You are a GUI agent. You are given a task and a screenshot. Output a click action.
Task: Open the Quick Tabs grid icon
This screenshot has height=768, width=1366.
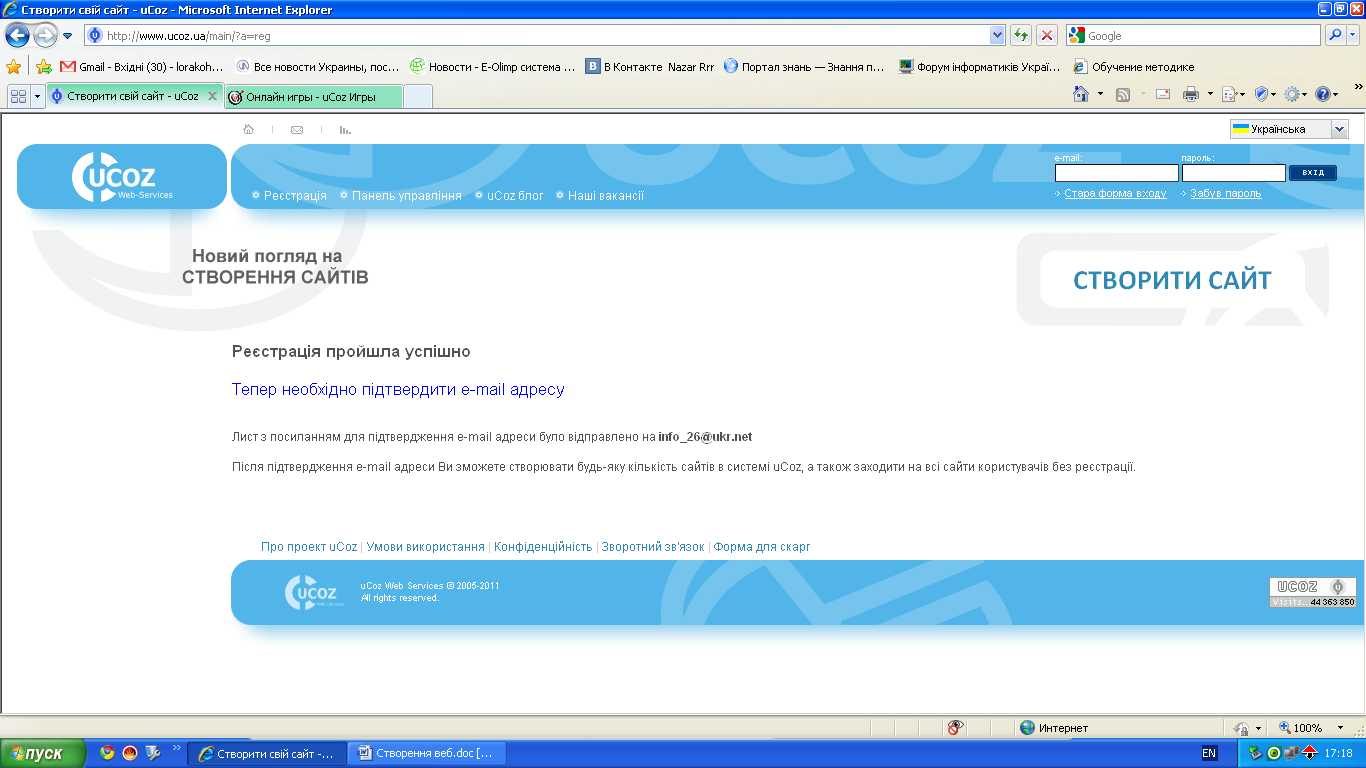(x=18, y=96)
